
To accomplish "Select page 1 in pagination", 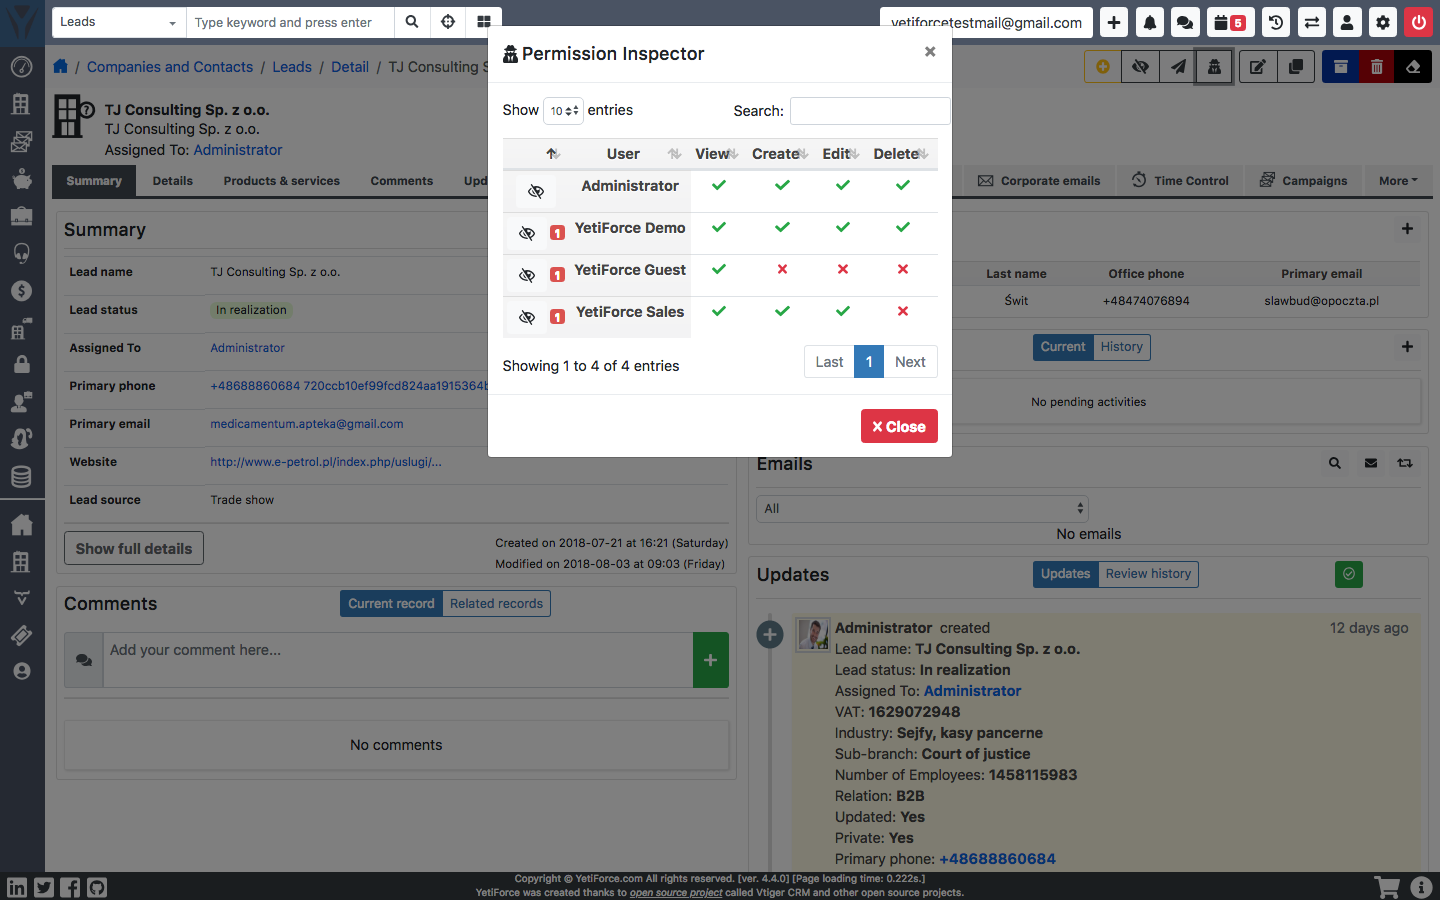I will tap(869, 362).
